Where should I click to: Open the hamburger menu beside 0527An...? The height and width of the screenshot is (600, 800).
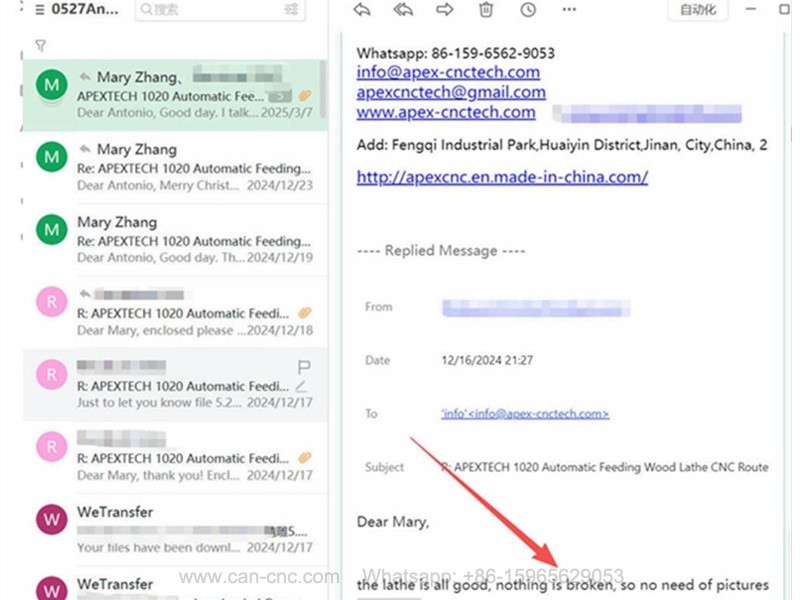[x=40, y=10]
